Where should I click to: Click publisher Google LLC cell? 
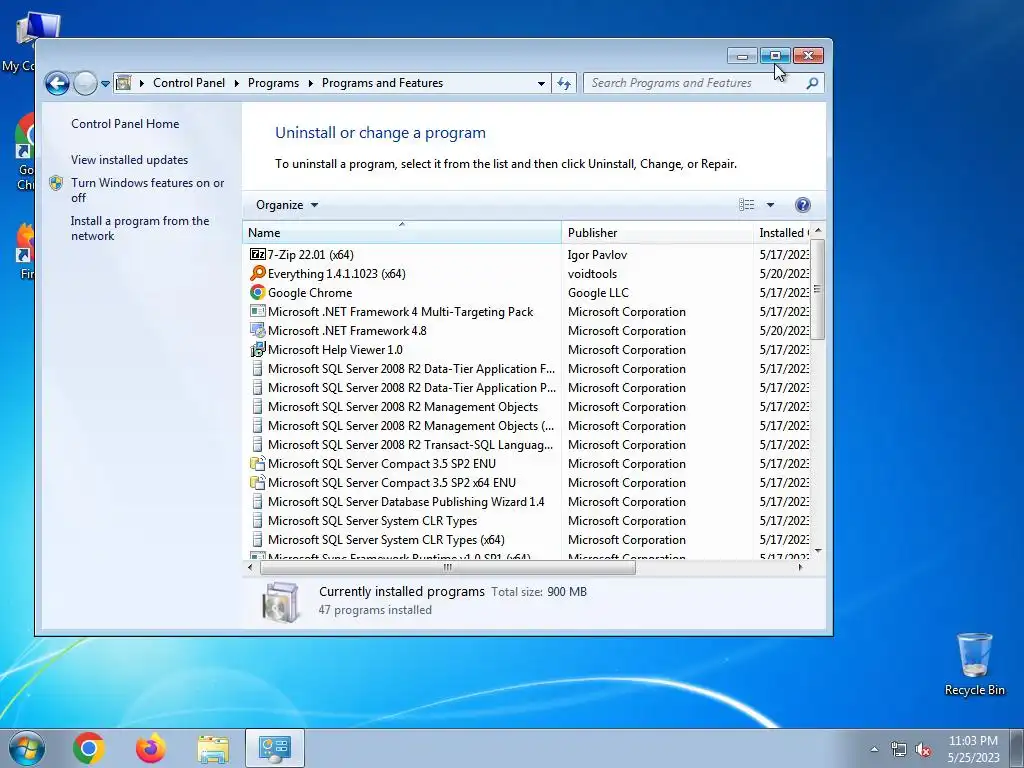click(598, 293)
